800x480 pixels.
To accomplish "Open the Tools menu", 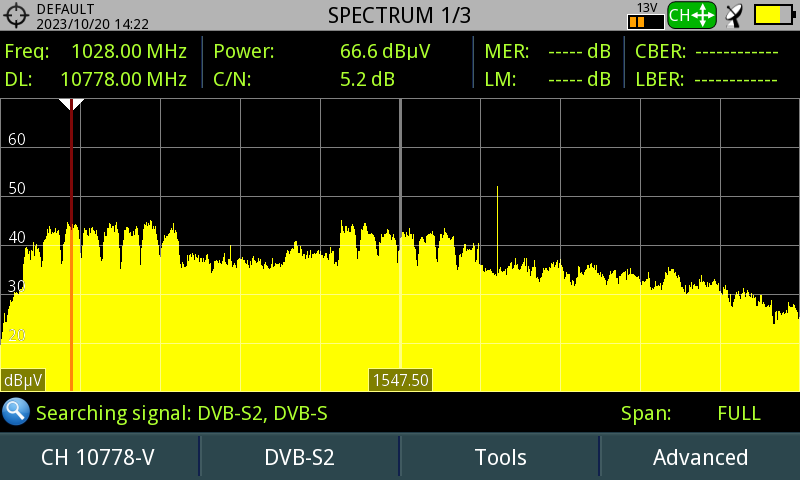I will (x=500, y=457).
